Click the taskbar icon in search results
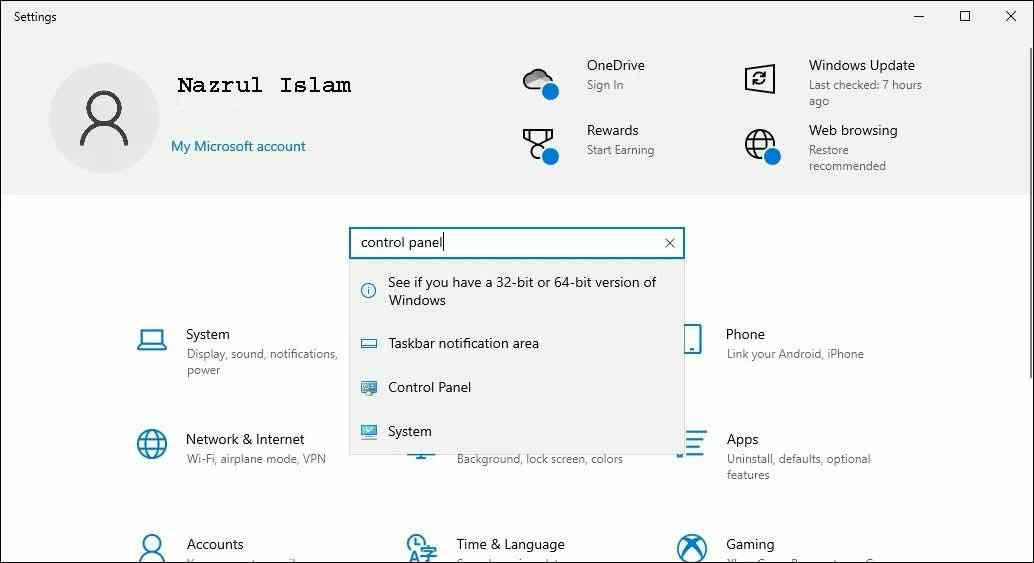Image resolution: width=1034 pixels, height=563 pixels. click(x=369, y=343)
